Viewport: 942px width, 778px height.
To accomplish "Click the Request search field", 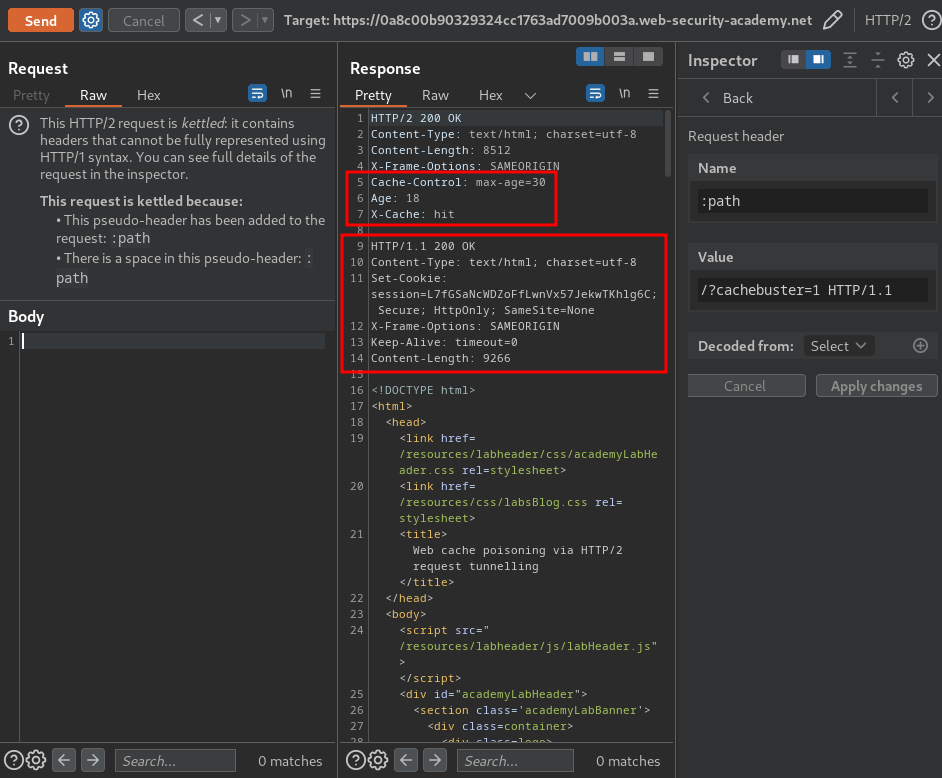I will pyautogui.click(x=175, y=761).
